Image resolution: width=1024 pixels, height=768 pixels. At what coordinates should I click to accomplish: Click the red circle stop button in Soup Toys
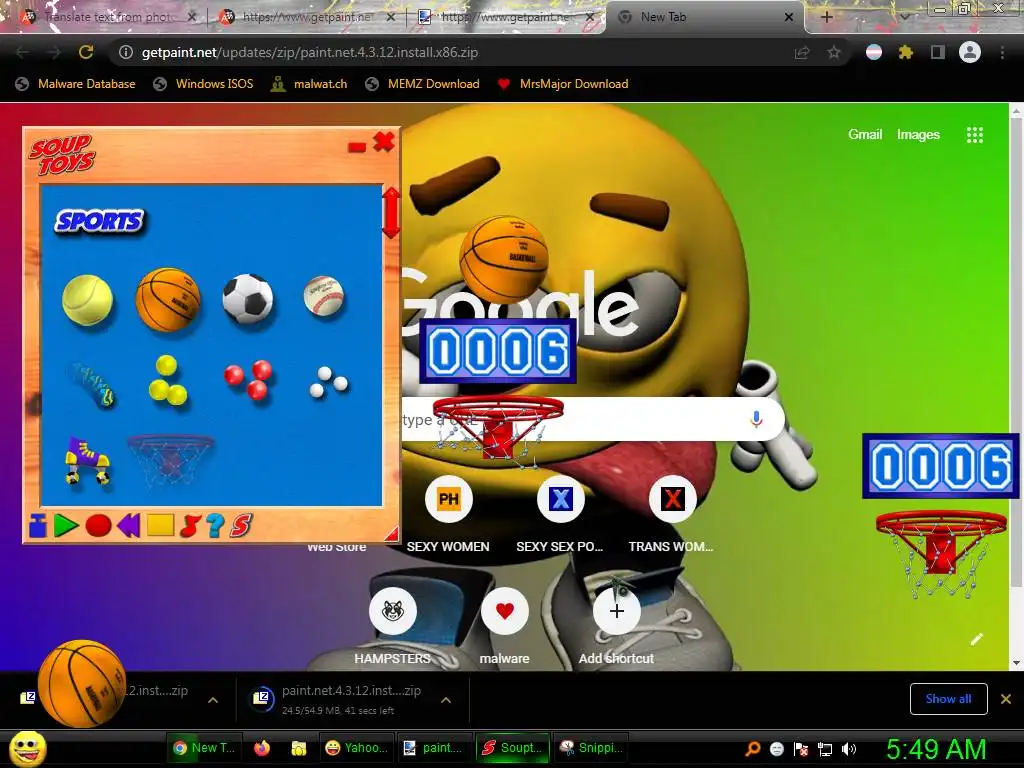98,525
